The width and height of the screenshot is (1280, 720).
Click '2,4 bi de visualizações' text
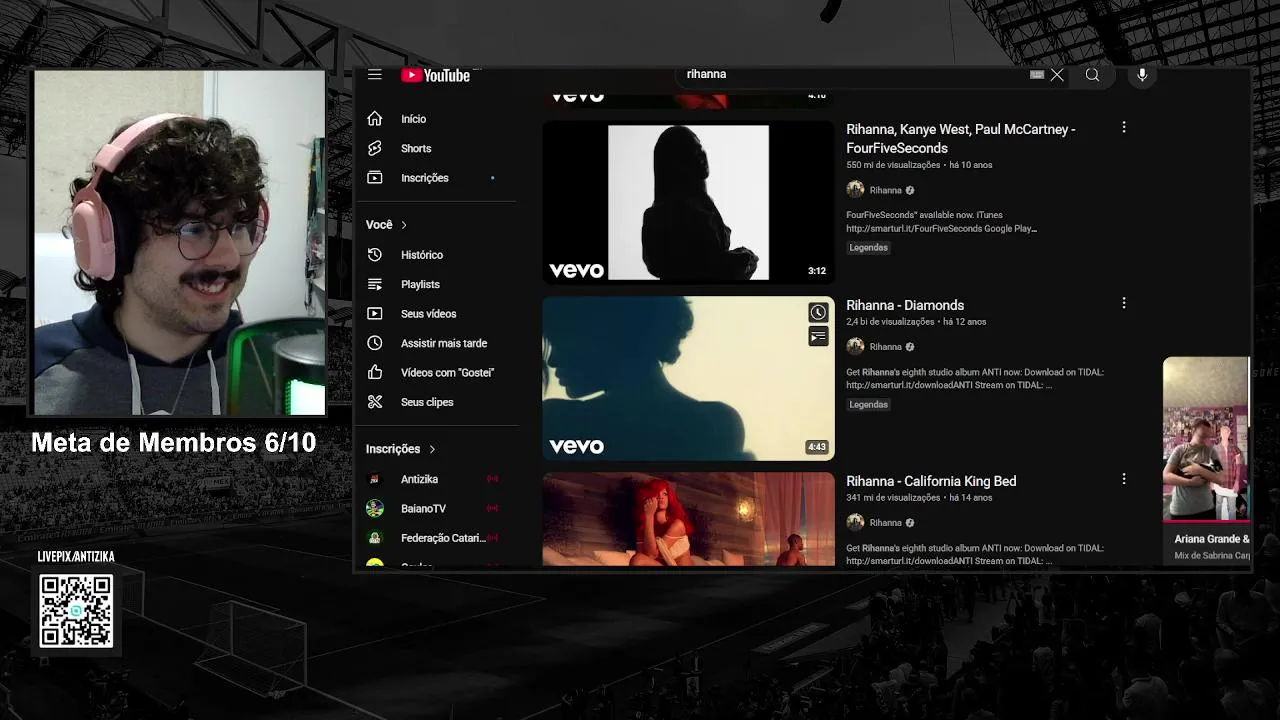pos(890,322)
